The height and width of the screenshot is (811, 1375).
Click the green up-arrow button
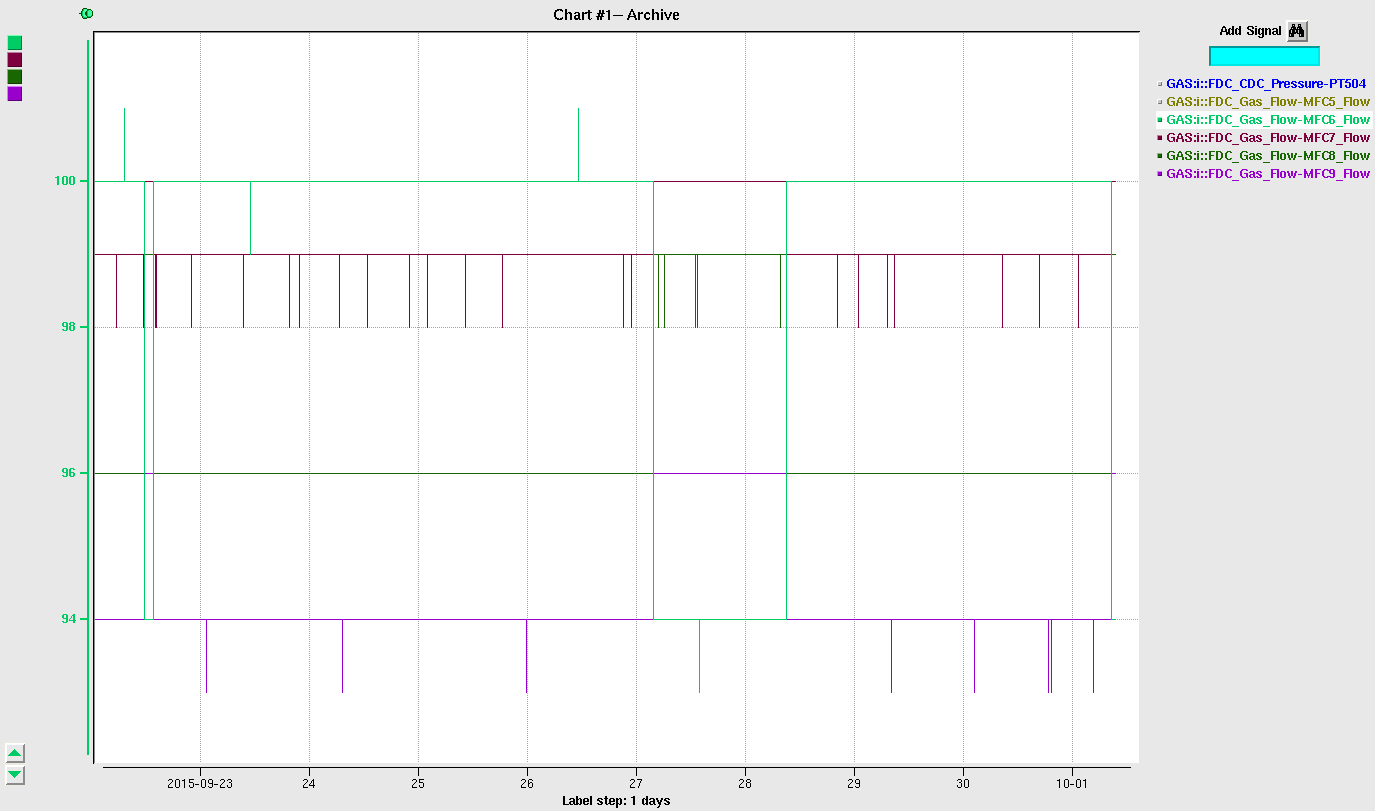pyautogui.click(x=15, y=753)
